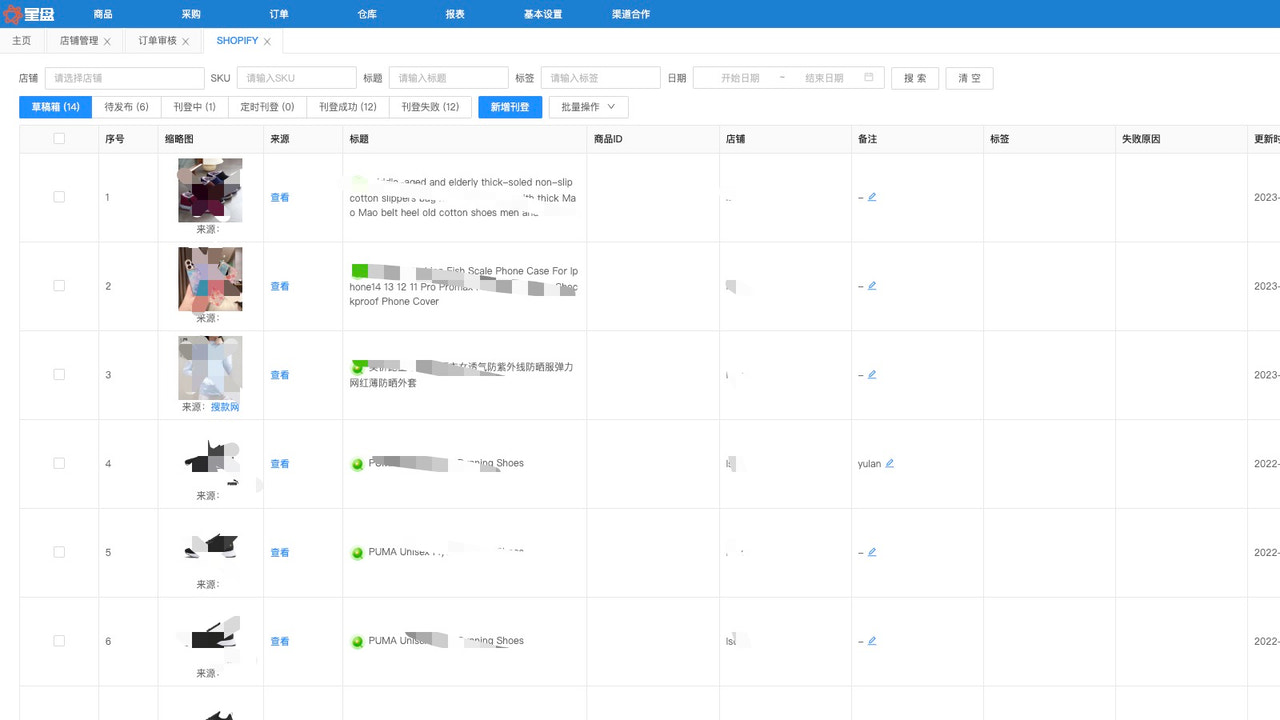1280x720 pixels.
Task: Switch to the 订单审核 tab
Action: coord(157,41)
